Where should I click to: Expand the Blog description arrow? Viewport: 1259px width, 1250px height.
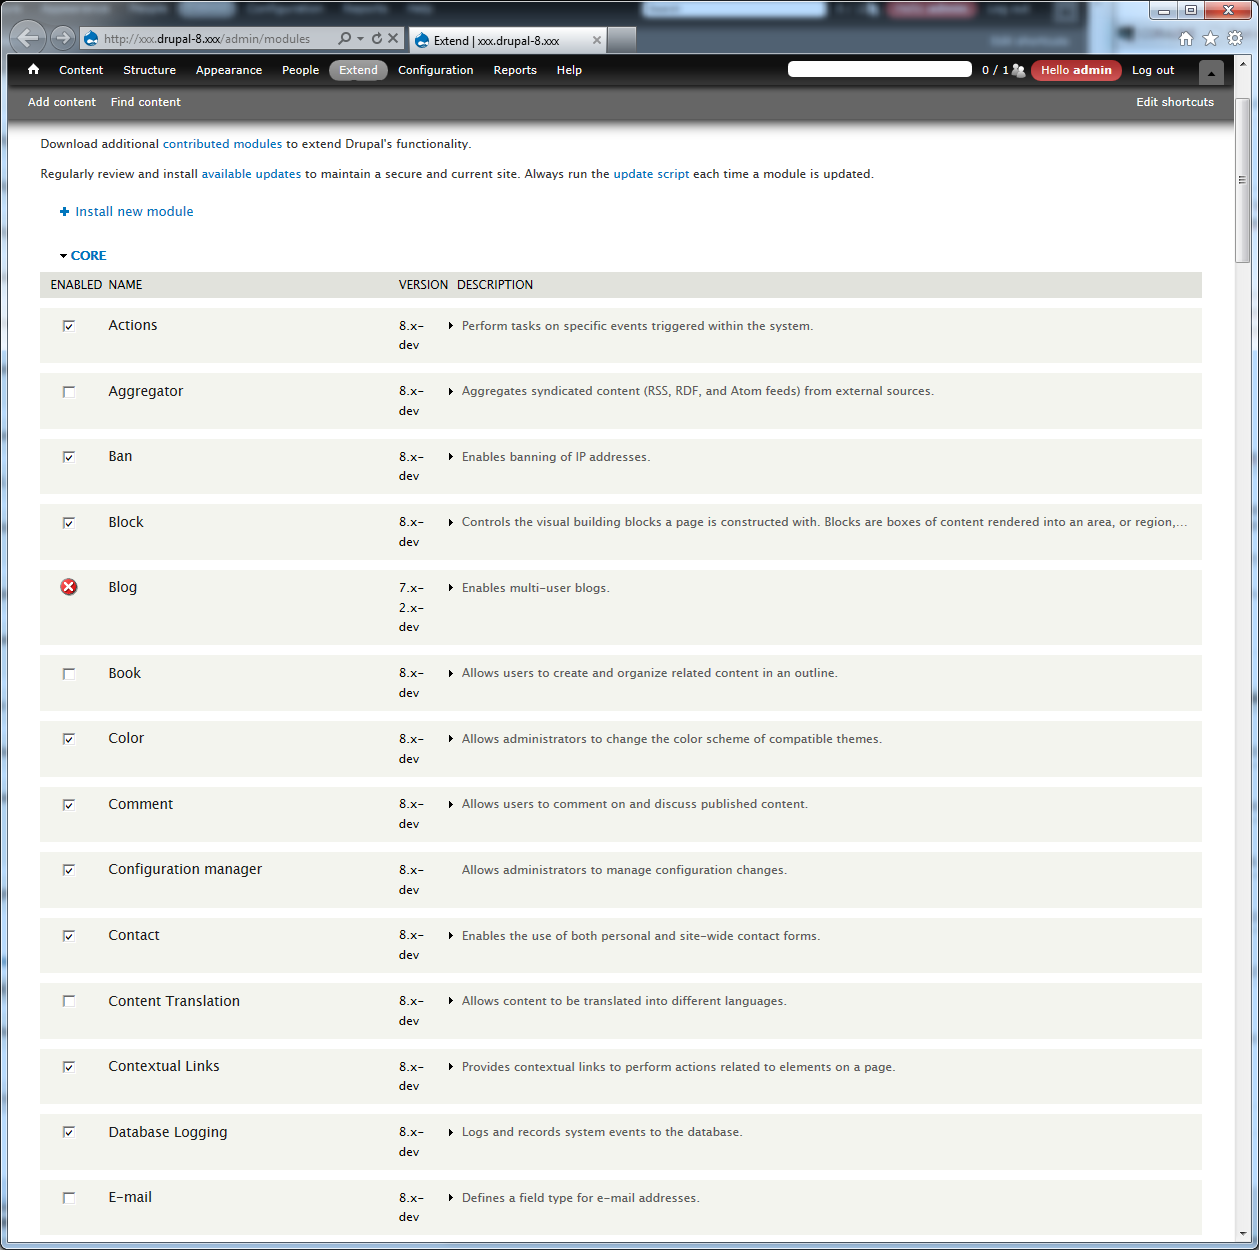point(451,588)
